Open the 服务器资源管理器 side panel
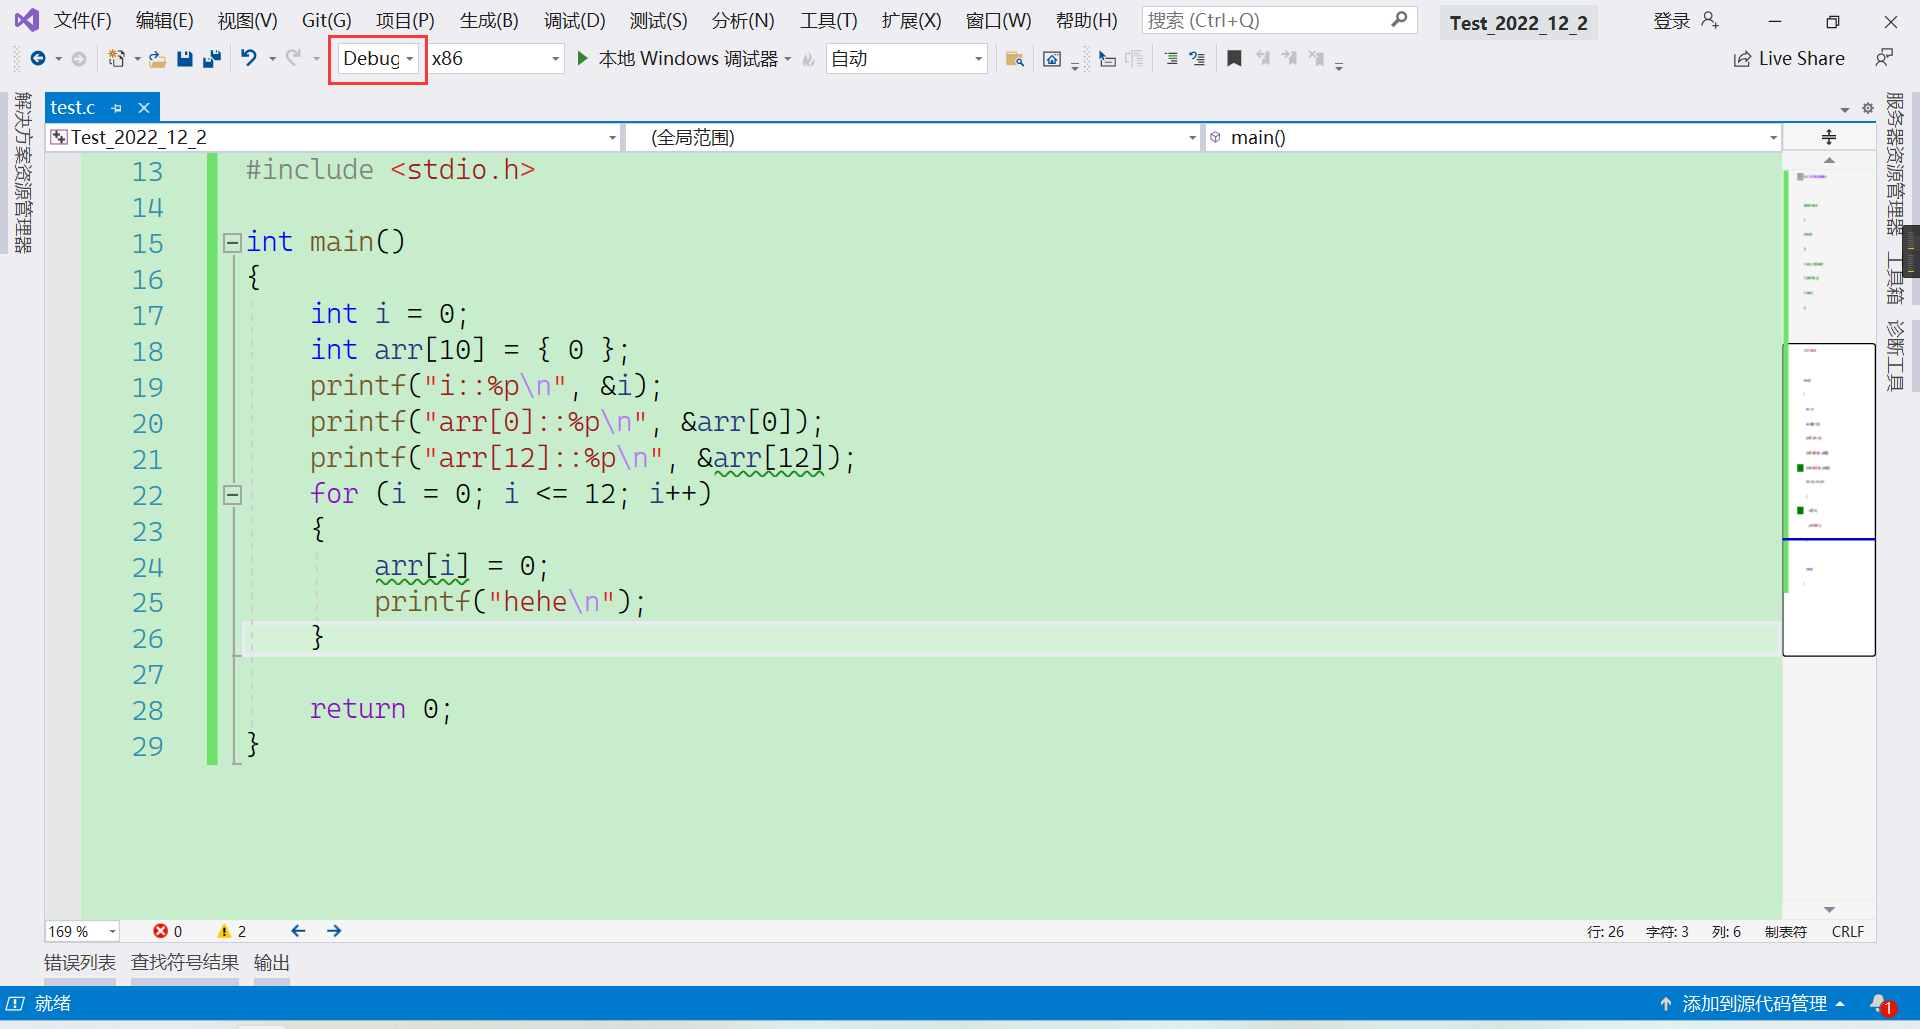Viewport: 1920px width, 1029px height. (1894, 163)
